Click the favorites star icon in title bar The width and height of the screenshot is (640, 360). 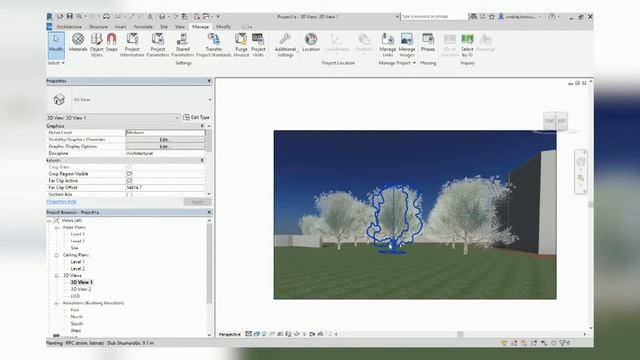pyautogui.click(x=492, y=17)
